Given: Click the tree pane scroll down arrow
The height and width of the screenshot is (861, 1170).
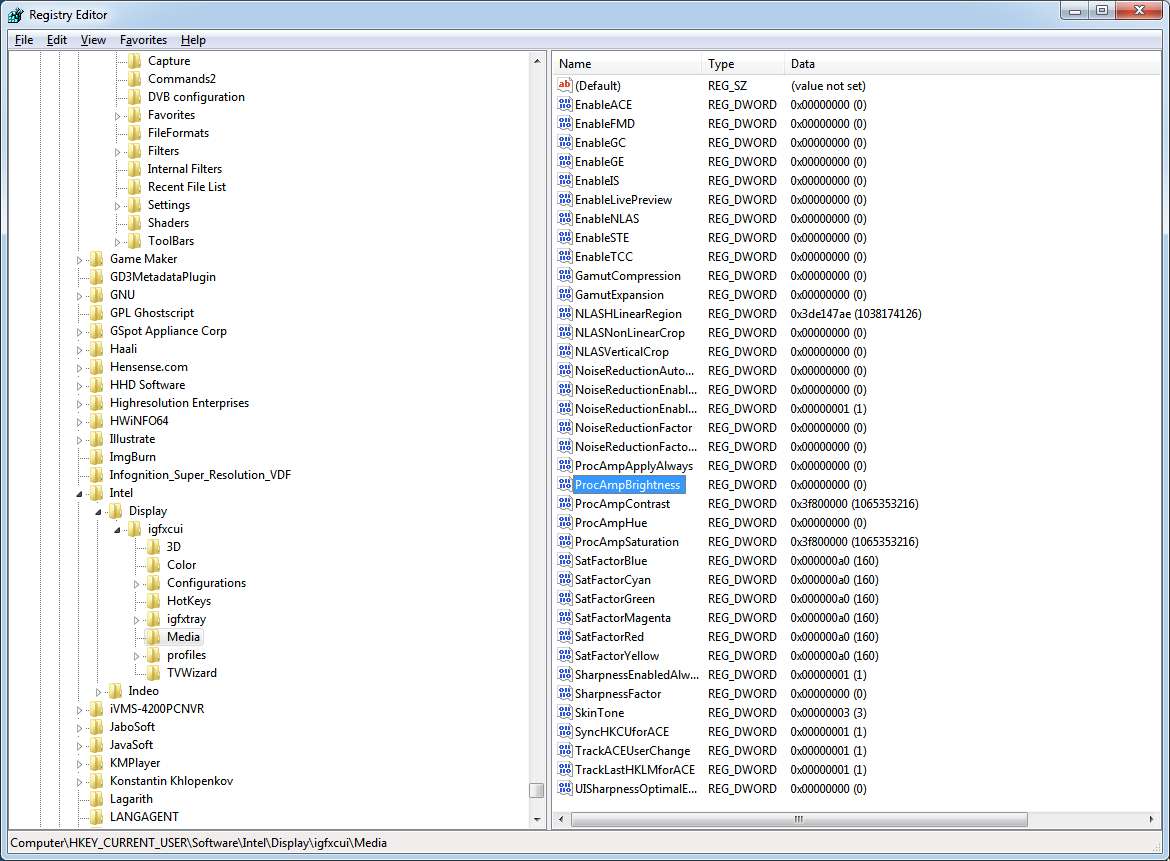Looking at the screenshot, I should click(536, 819).
